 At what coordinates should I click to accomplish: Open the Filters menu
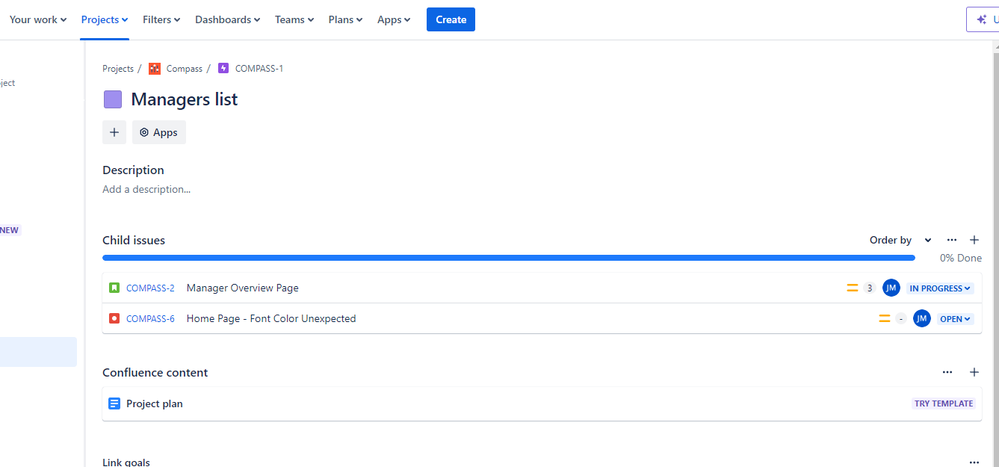tap(161, 20)
